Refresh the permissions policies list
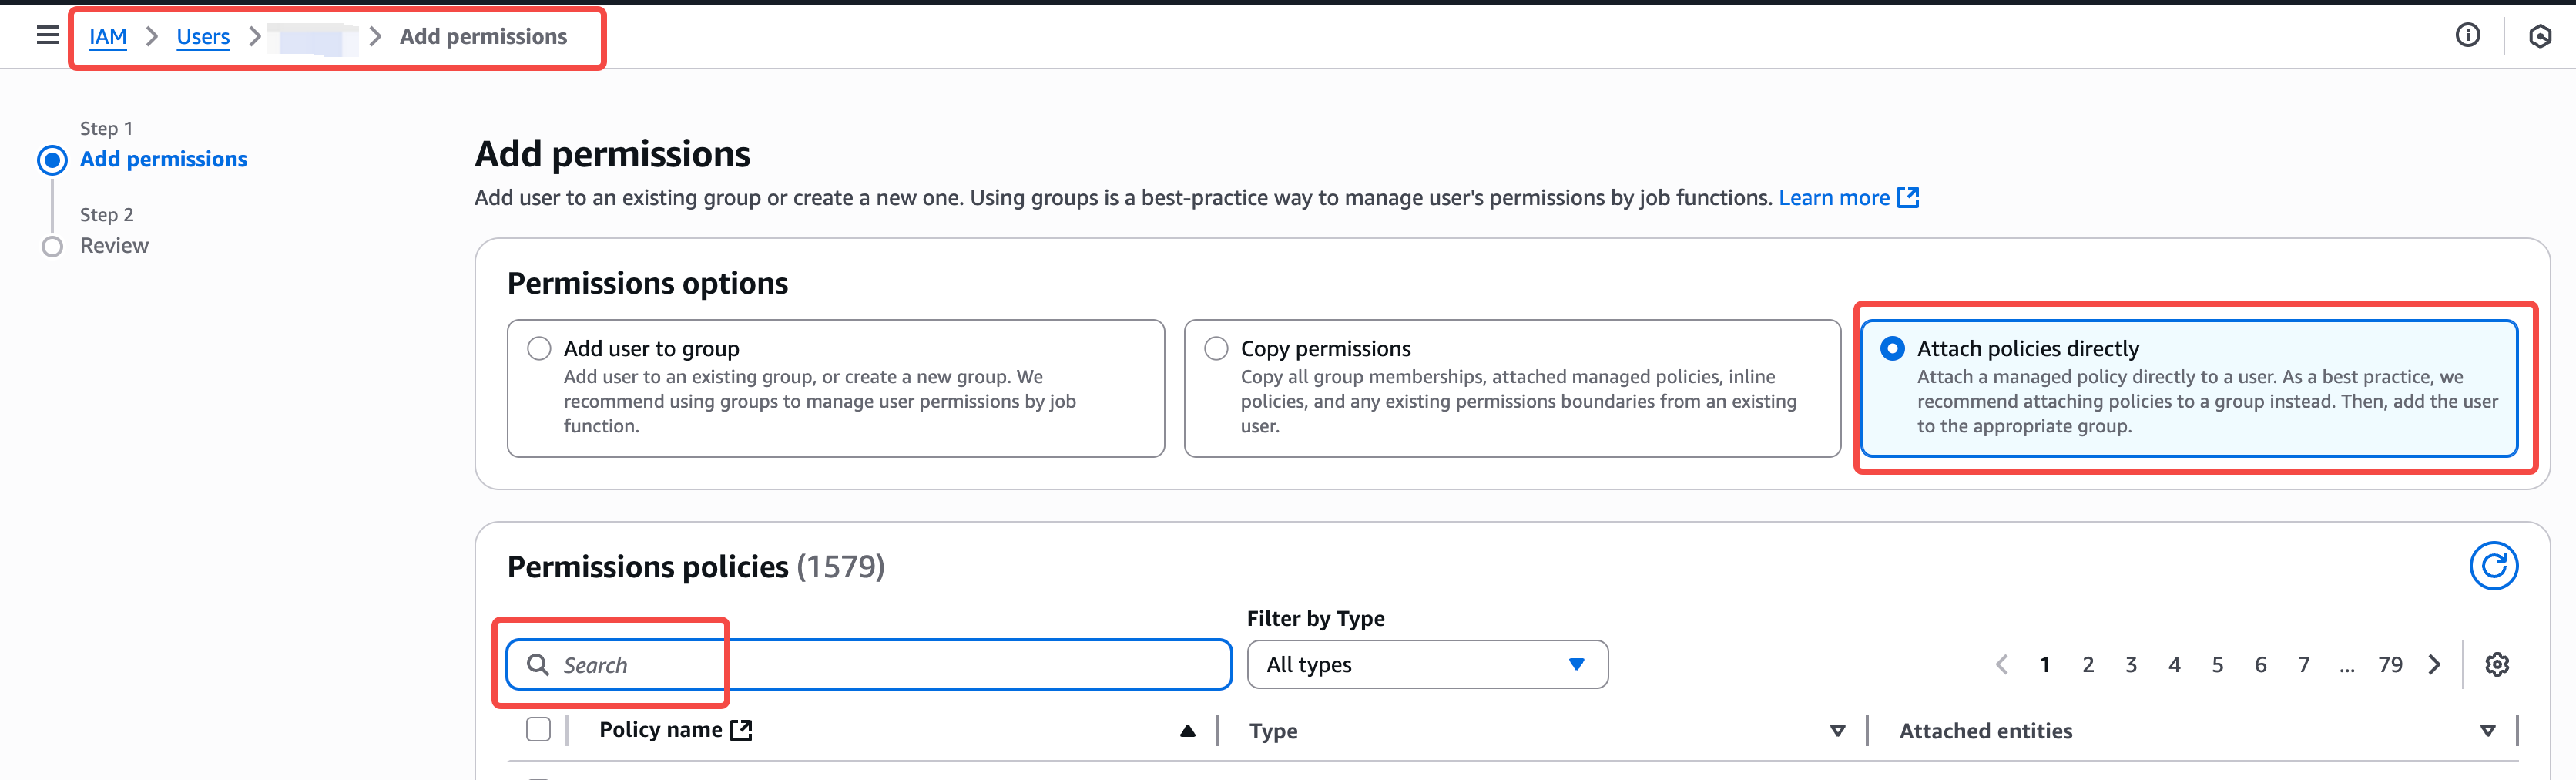Viewport: 2576px width, 780px height. [2493, 566]
